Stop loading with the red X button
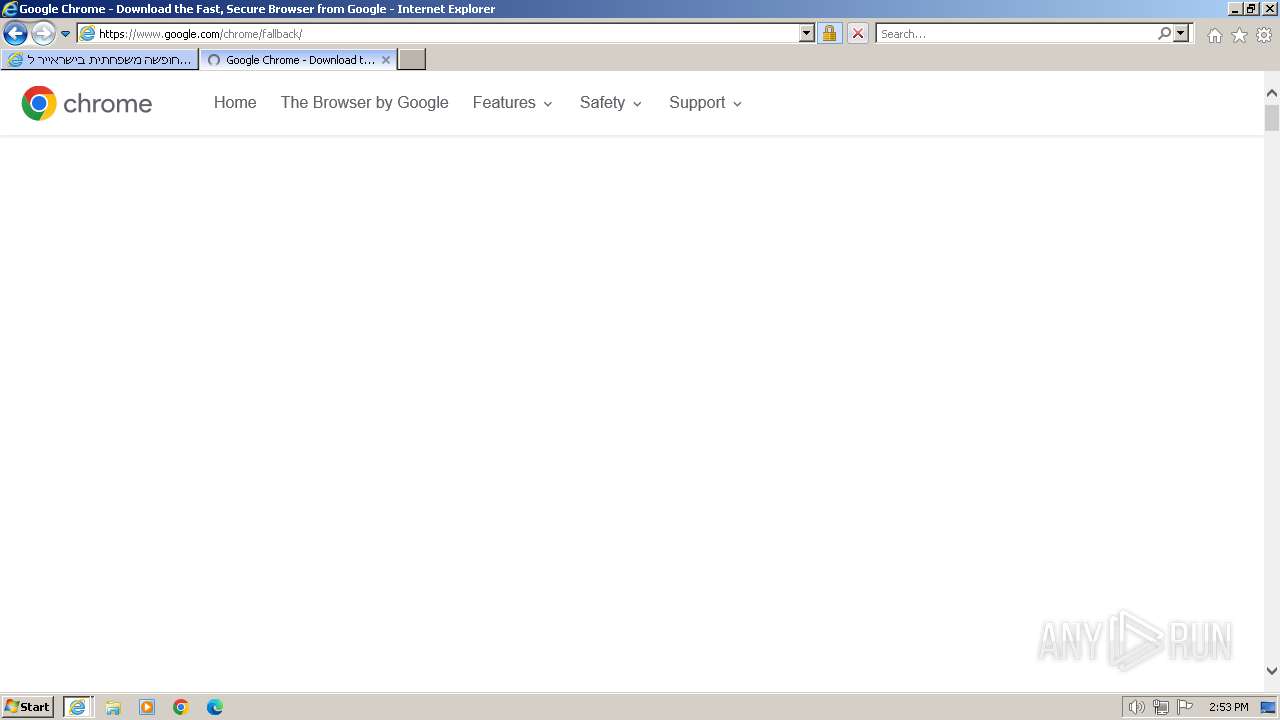This screenshot has height=720, width=1280. (x=857, y=34)
